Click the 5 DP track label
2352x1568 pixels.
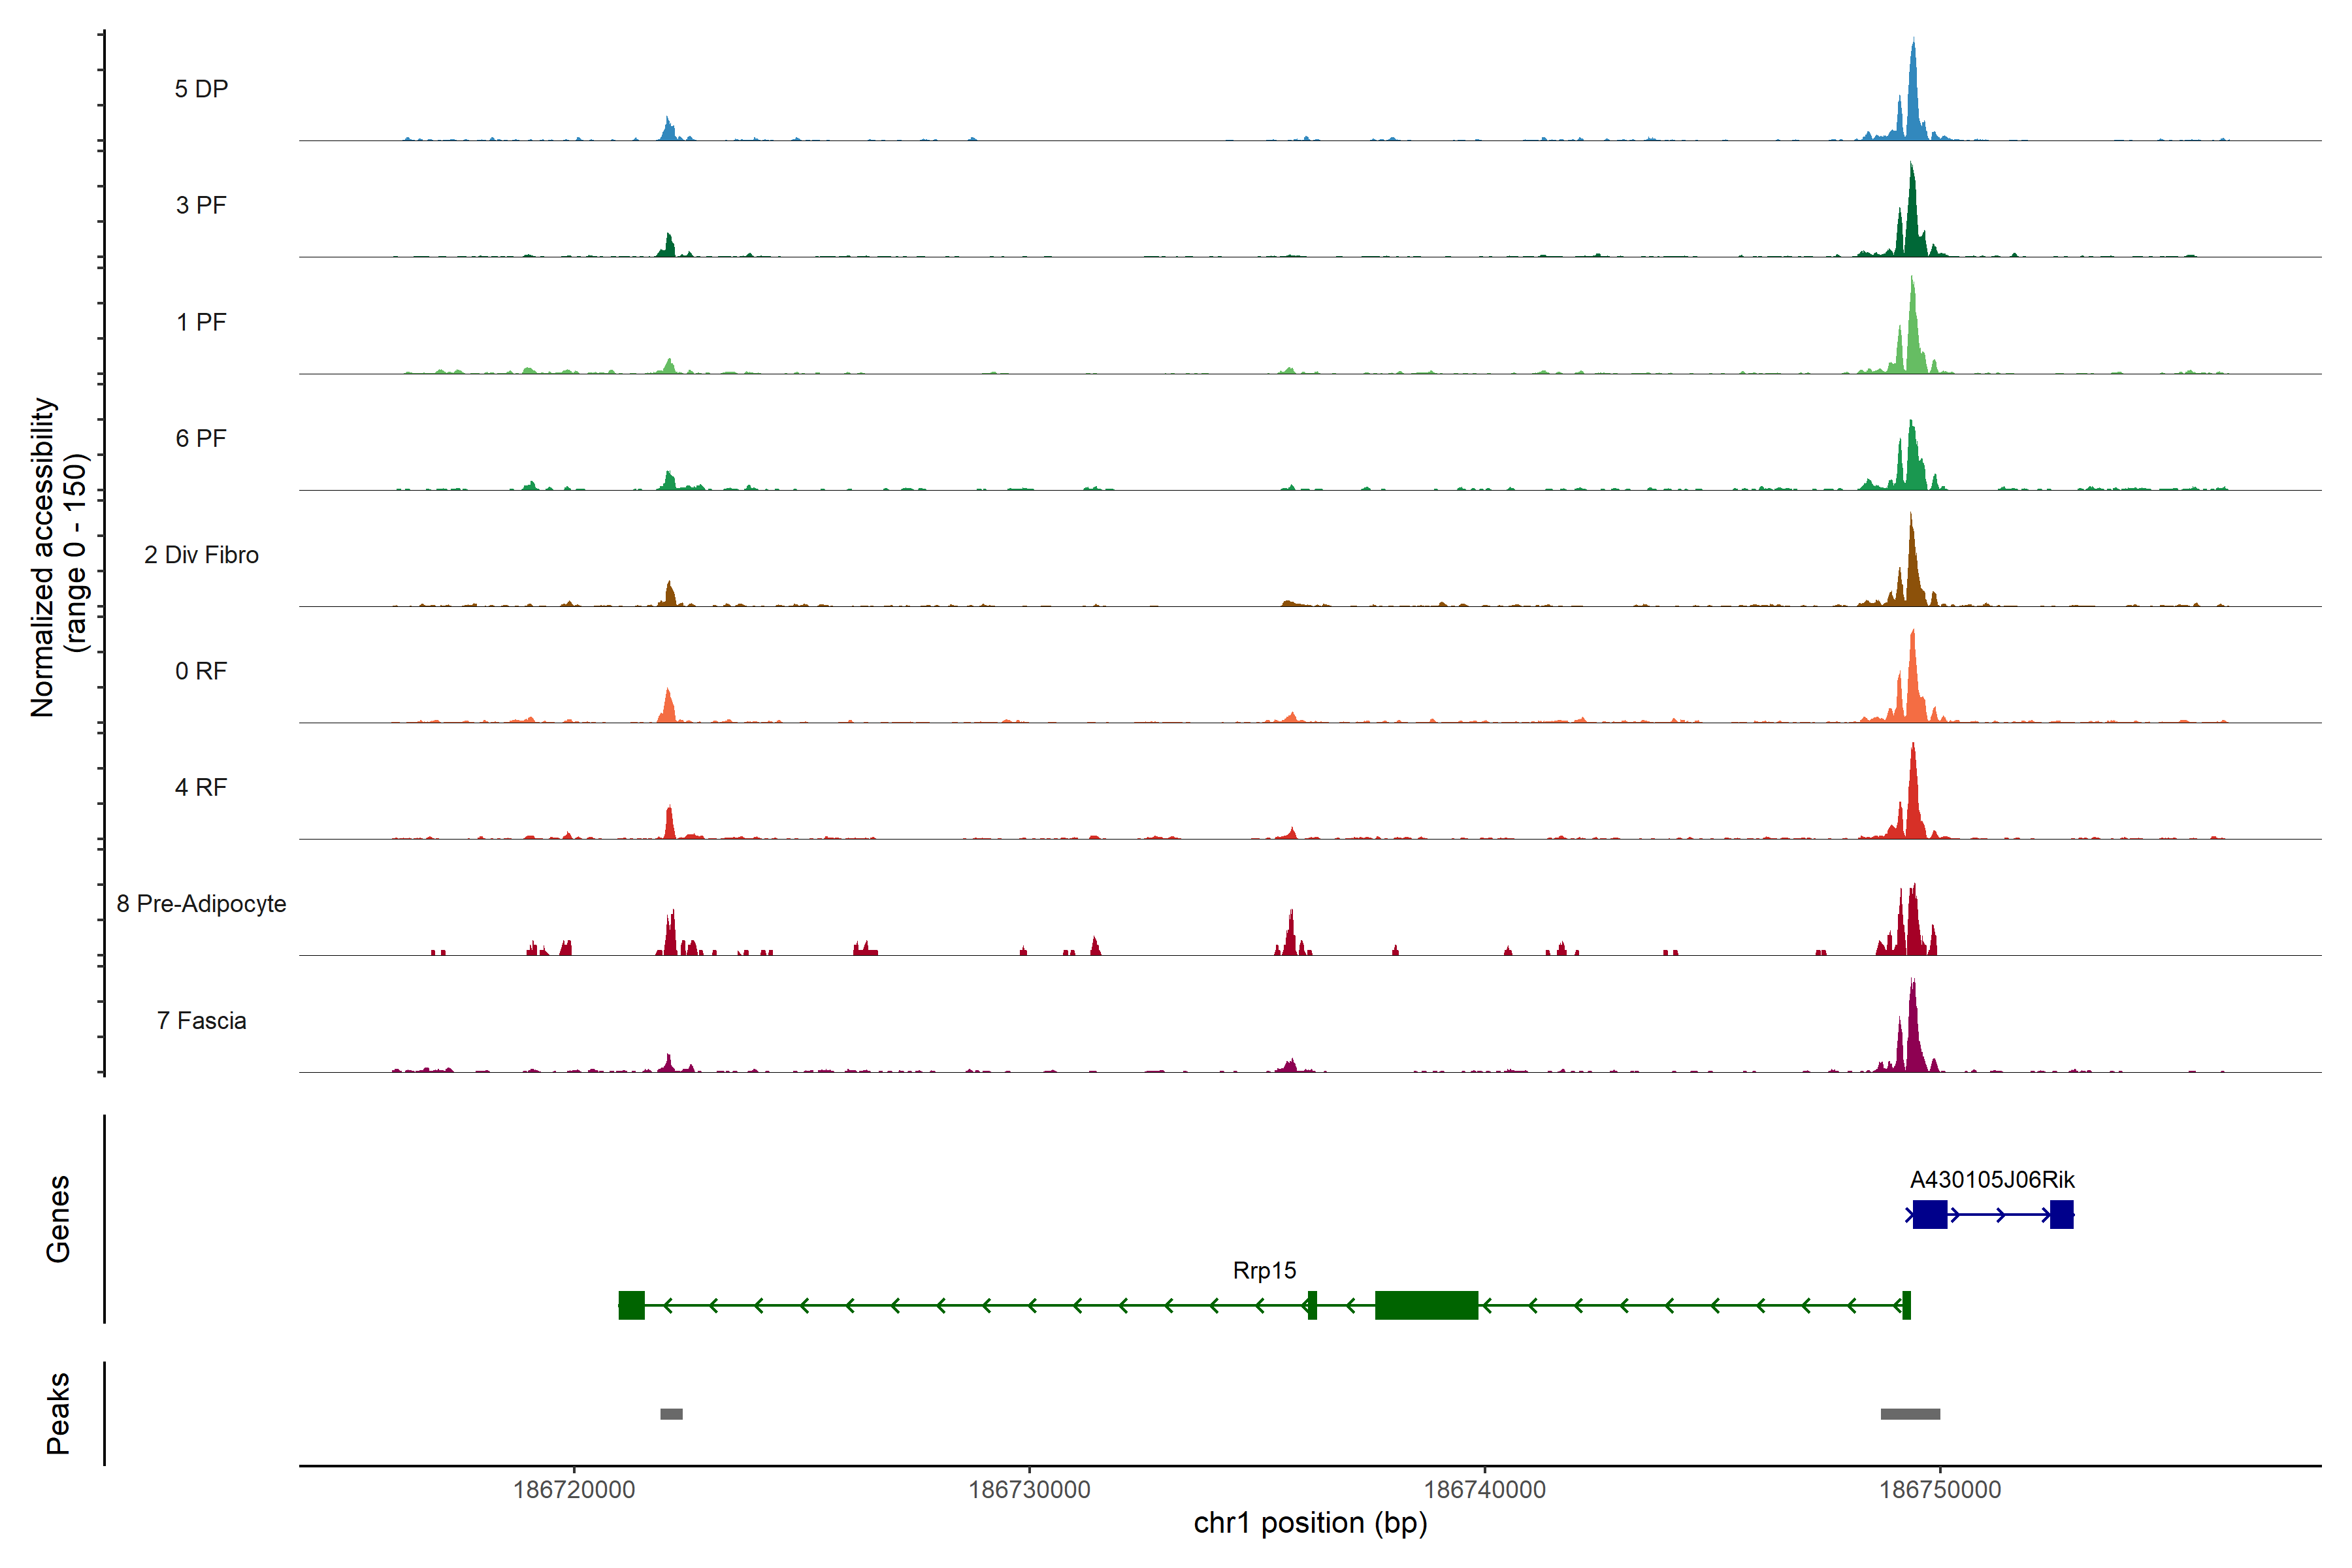[201, 89]
